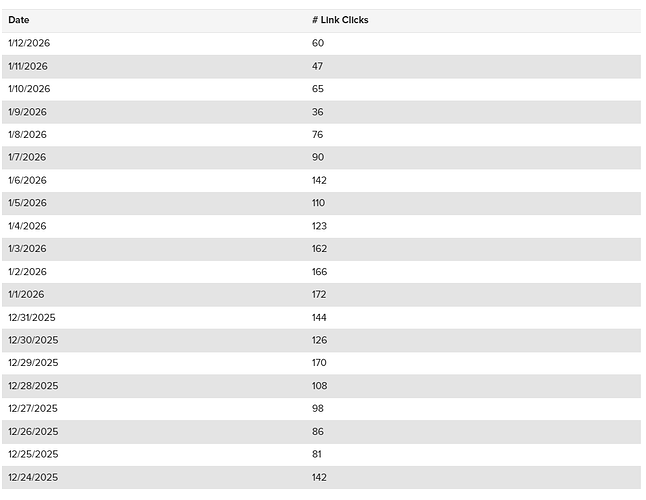646x500 pixels.
Task: Select the 12/31/2025 date cell
Action: [31, 317]
